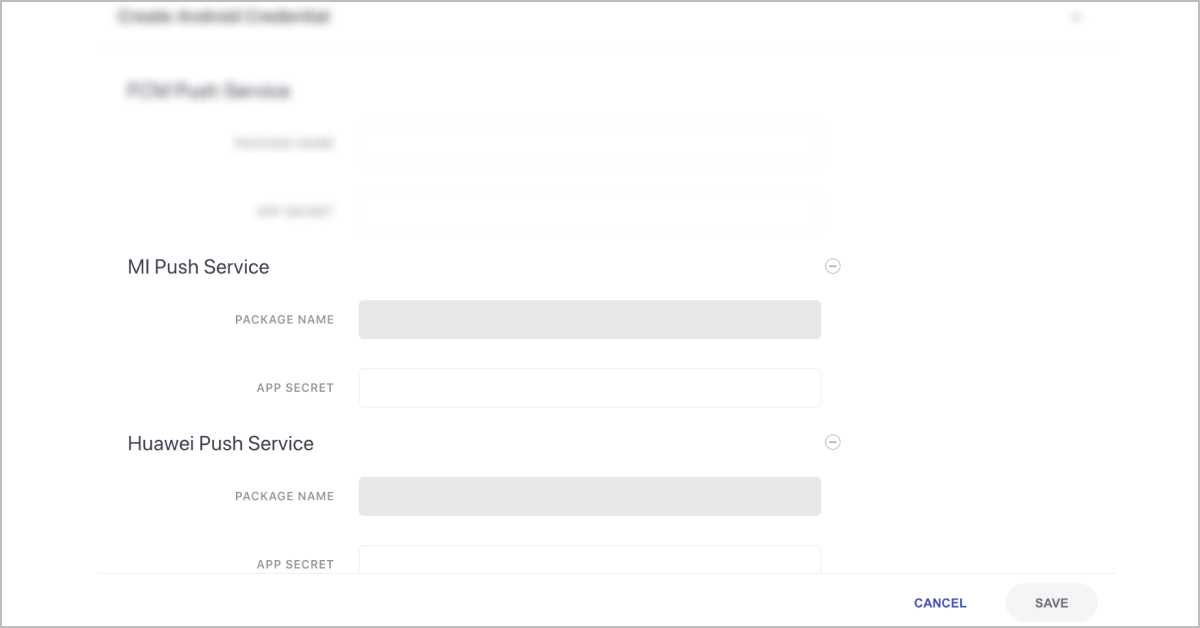Image resolution: width=1200 pixels, height=628 pixels.
Task: Click Package Name label under Huawei Push
Action: click(x=284, y=496)
